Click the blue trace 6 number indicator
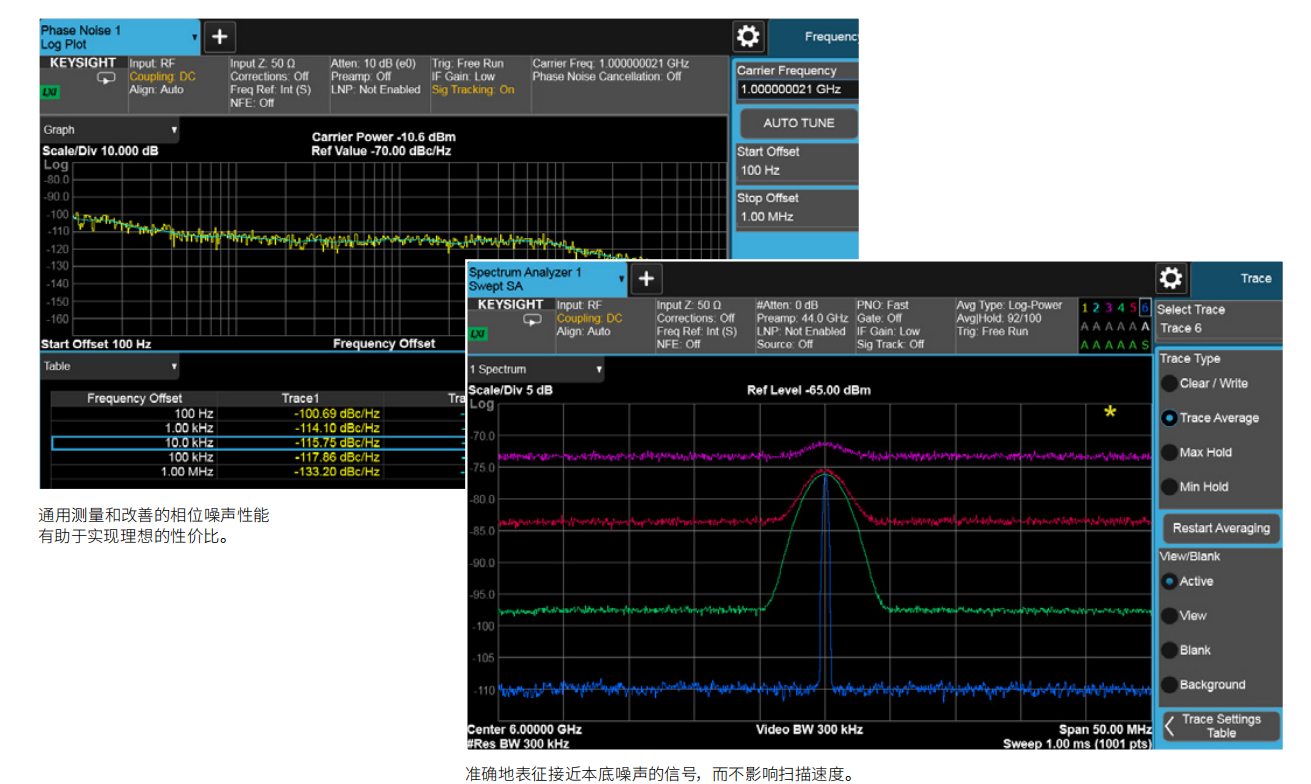1311x784 pixels. click(1145, 308)
